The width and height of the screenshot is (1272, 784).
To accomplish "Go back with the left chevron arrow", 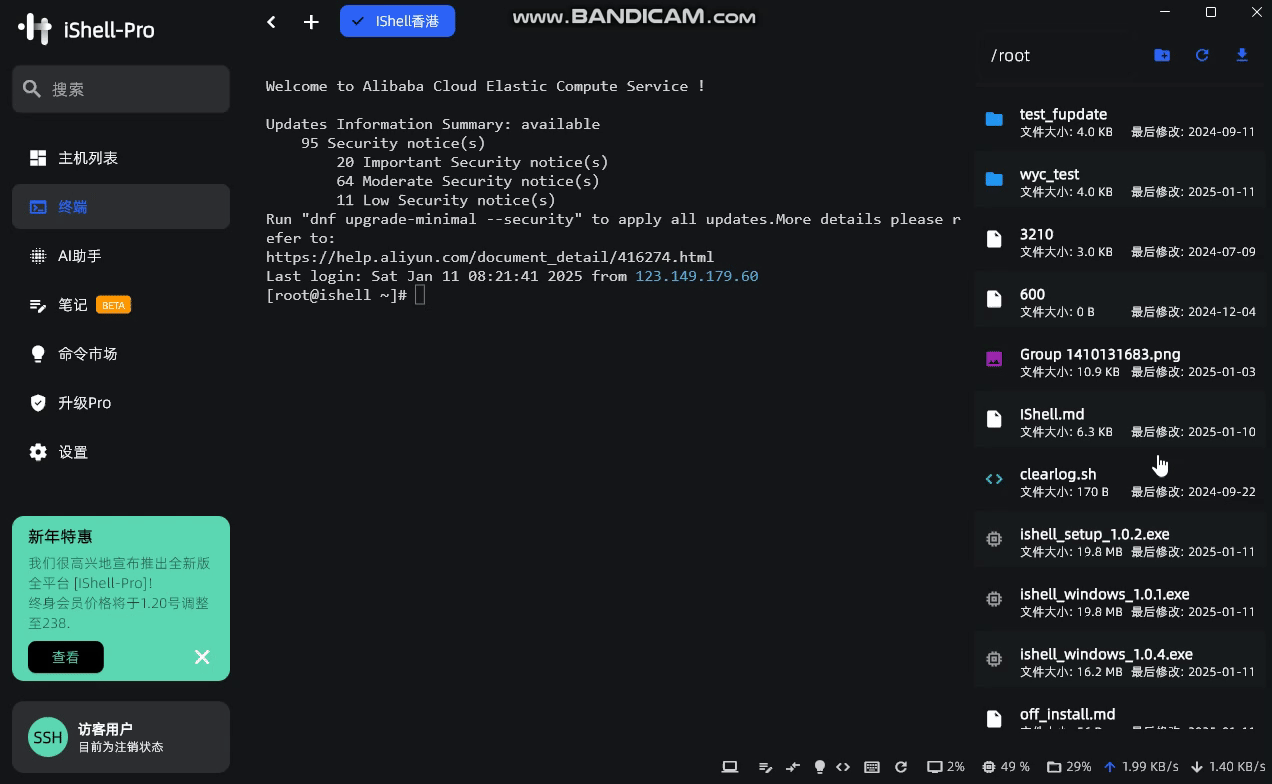I will coord(271,21).
